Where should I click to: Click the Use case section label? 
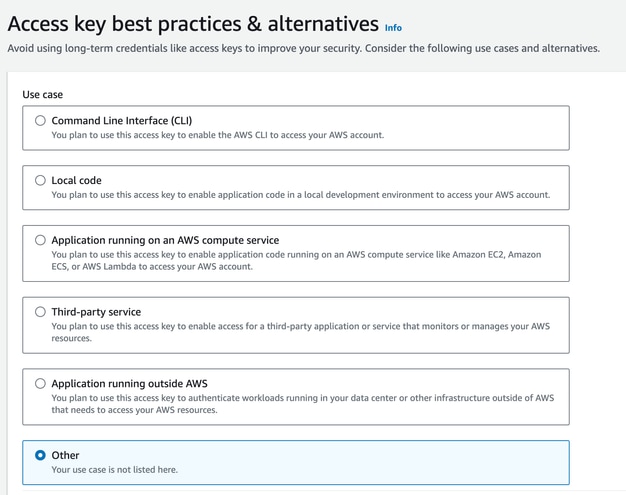pyautogui.click(x=43, y=95)
